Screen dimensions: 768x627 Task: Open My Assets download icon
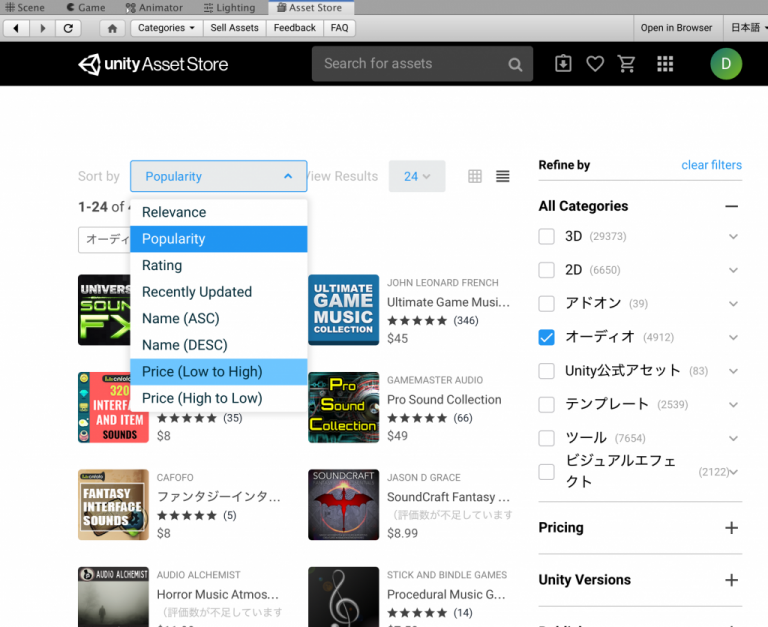(x=563, y=64)
